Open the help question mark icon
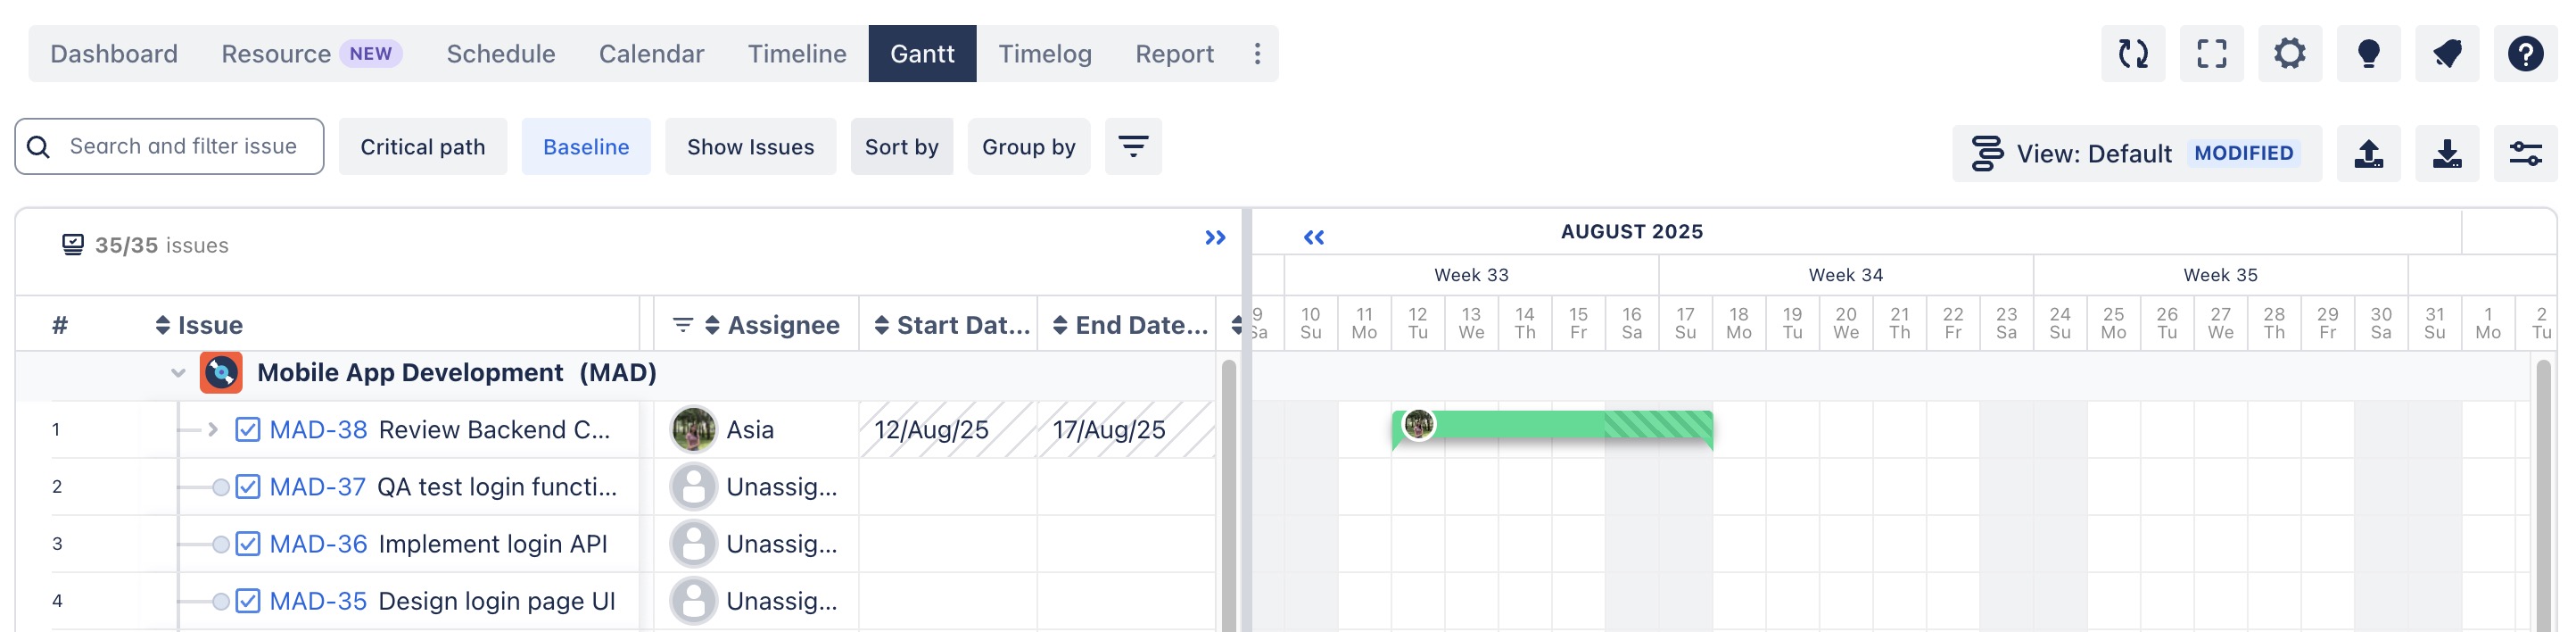The image size is (2576, 632). [2525, 54]
